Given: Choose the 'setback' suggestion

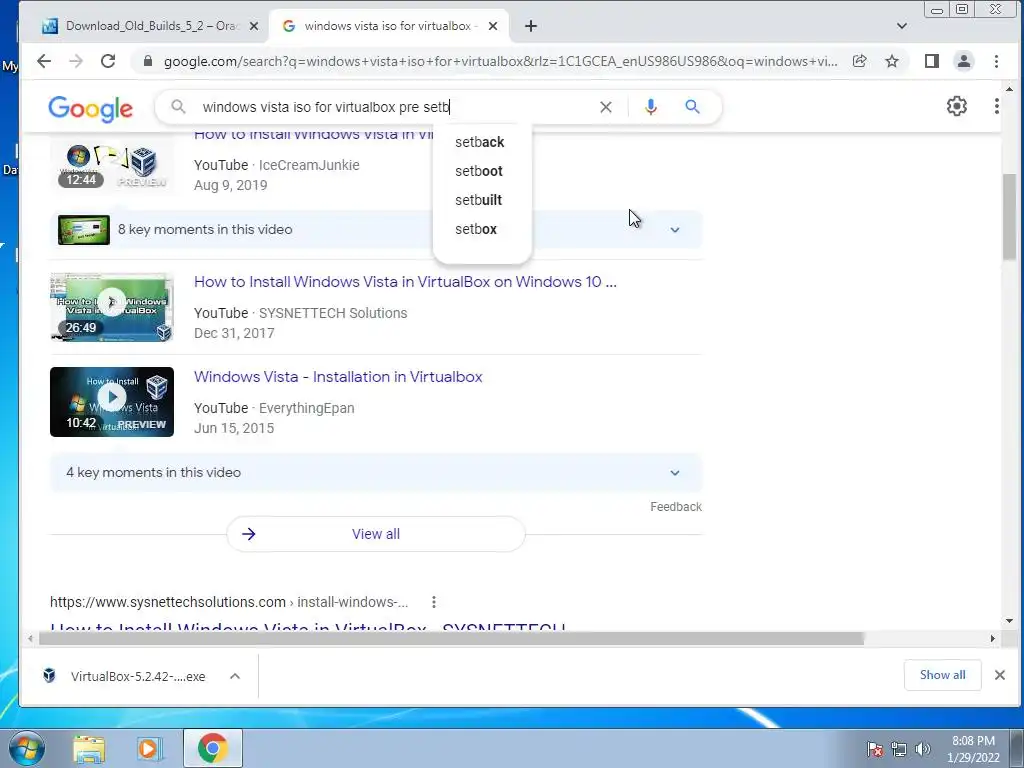Looking at the screenshot, I should click(480, 142).
